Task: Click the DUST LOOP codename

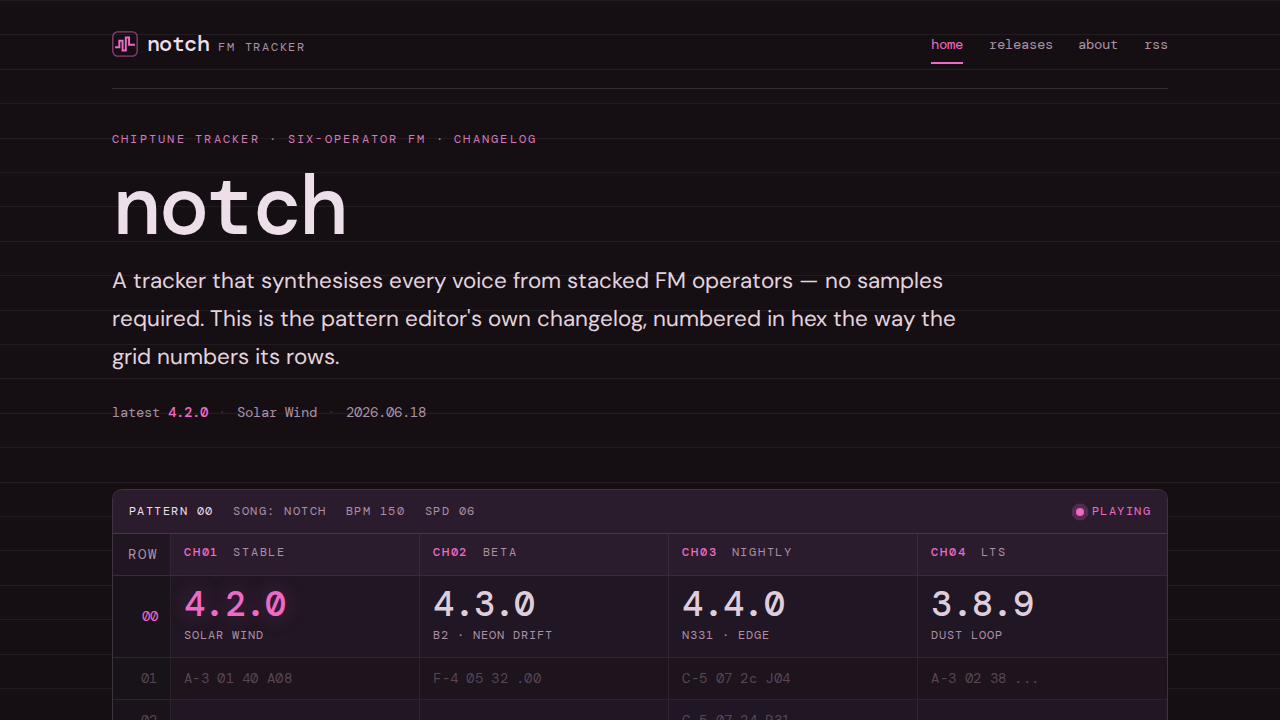Action: click(x=967, y=635)
